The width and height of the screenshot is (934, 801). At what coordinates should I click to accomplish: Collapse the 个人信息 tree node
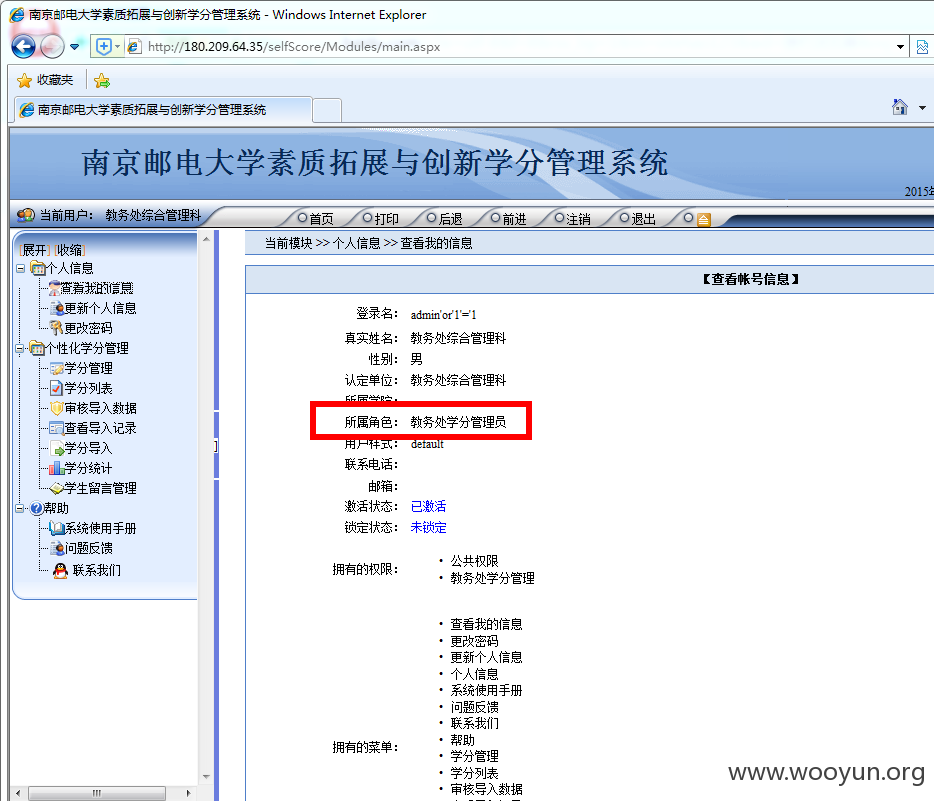pos(20,269)
